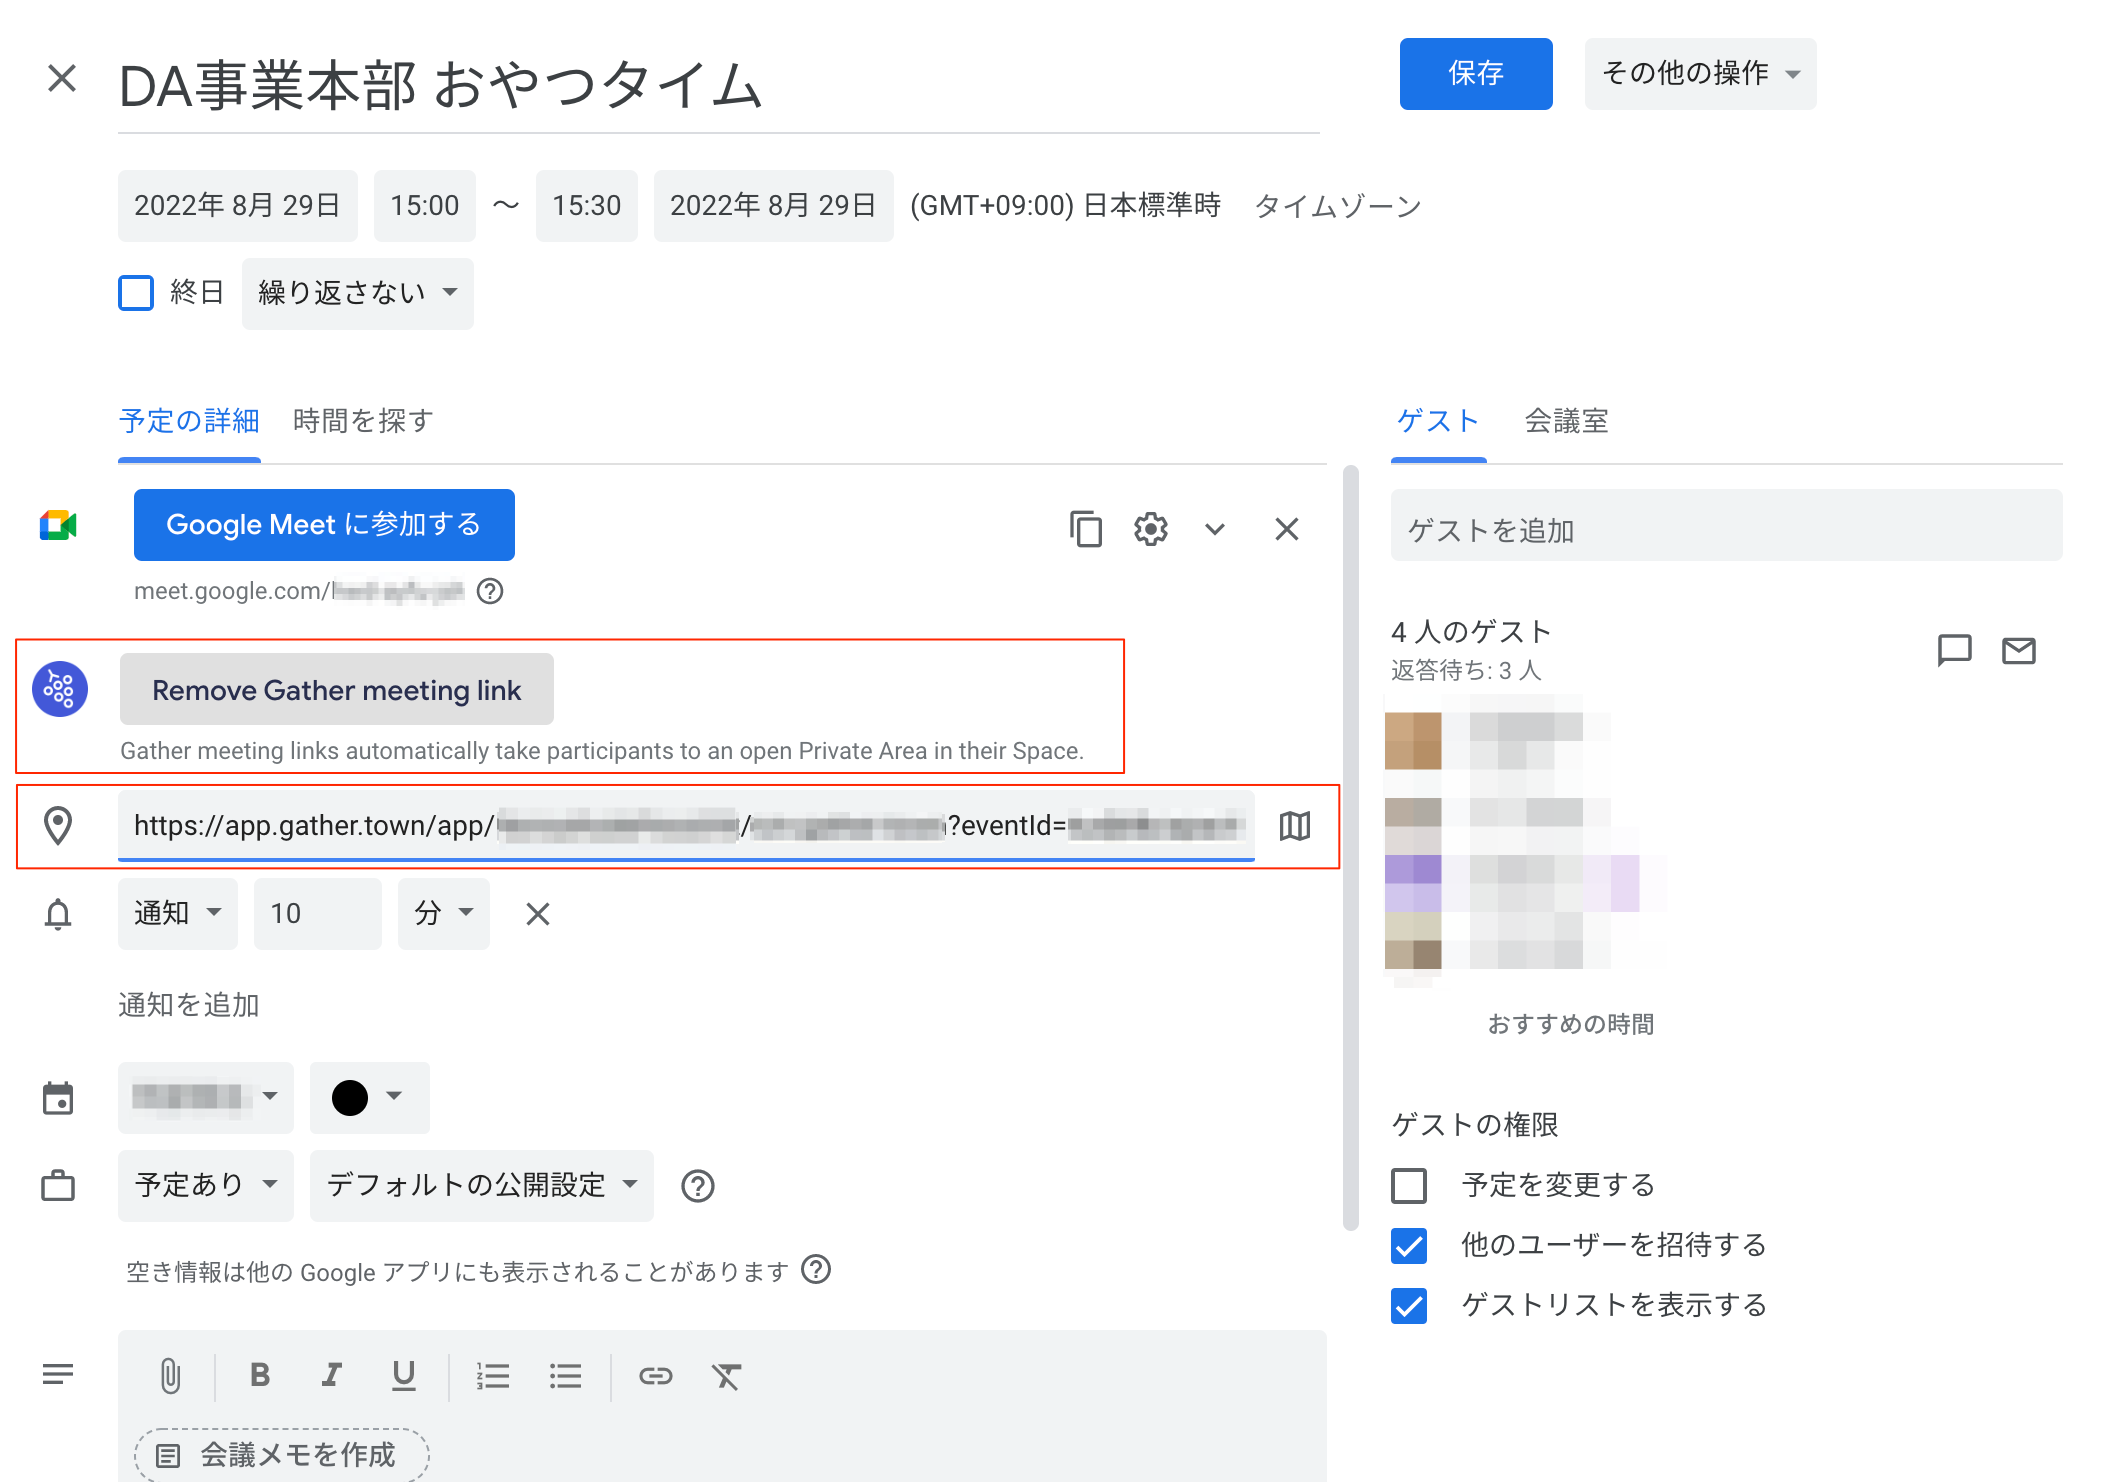Insert a bulleted list in description
The width and height of the screenshot is (2120, 1482).
(x=565, y=1375)
